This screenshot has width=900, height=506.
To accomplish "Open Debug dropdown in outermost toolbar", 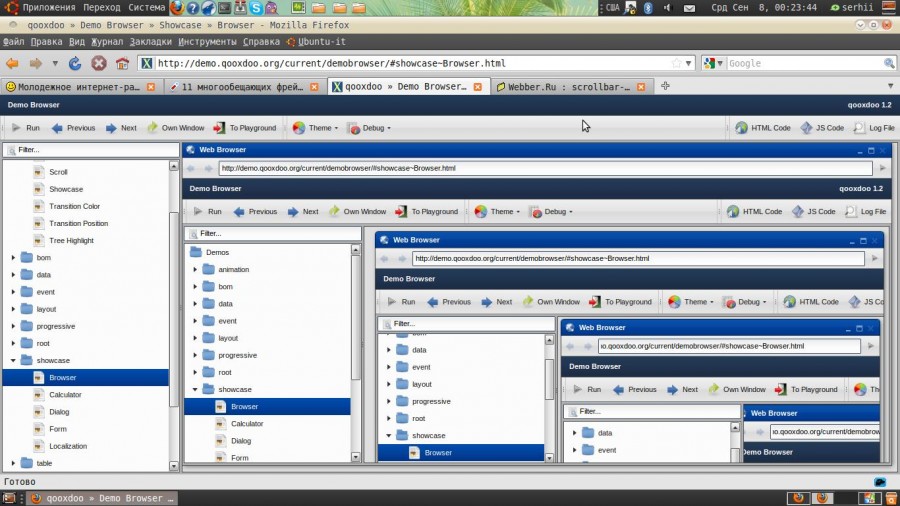I will [370, 128].
